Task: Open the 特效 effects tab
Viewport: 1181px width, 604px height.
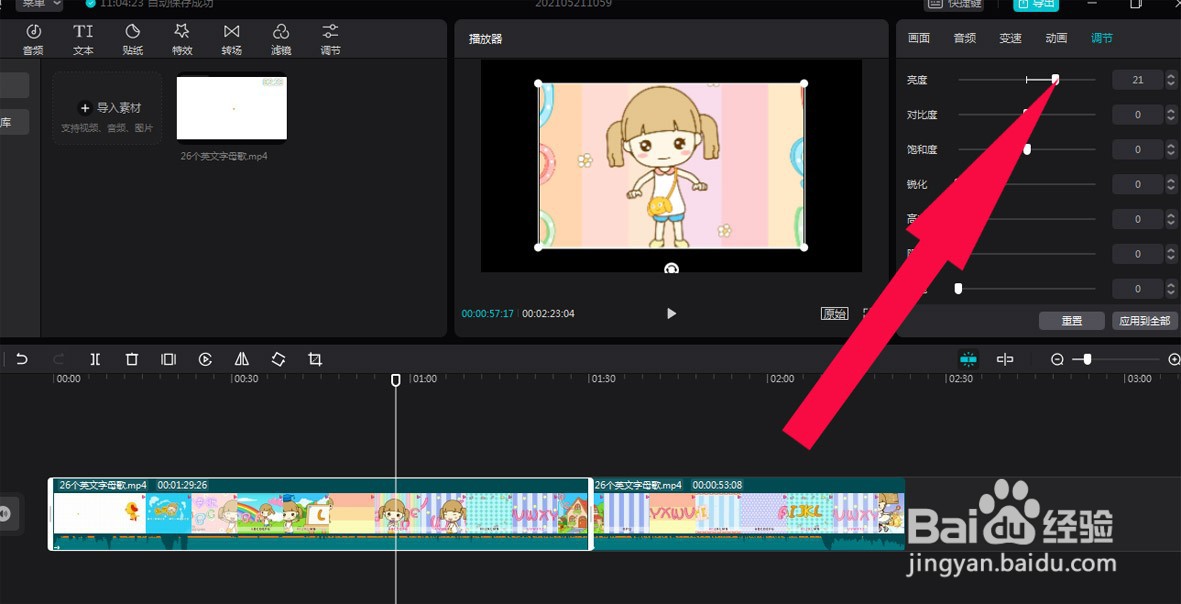Action: (x=182, y=39)
